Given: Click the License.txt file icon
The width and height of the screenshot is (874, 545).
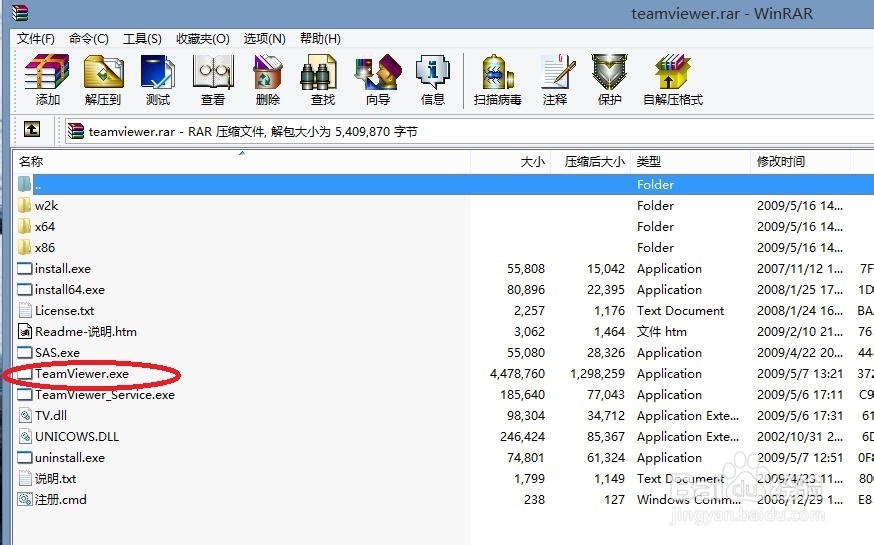Looking at the screenshot, I should click(25, 310).
